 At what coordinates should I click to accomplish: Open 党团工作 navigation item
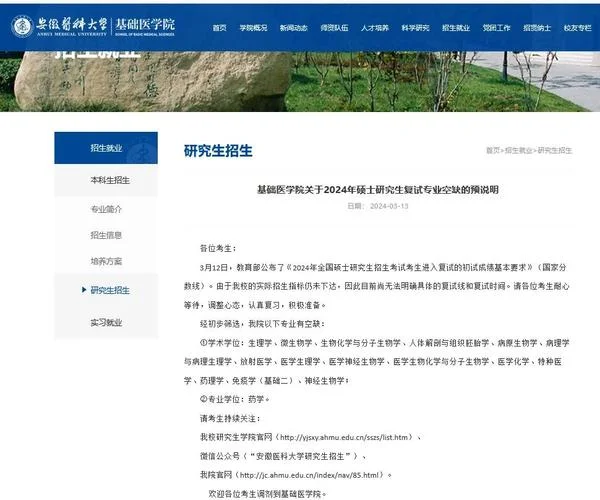496,28
